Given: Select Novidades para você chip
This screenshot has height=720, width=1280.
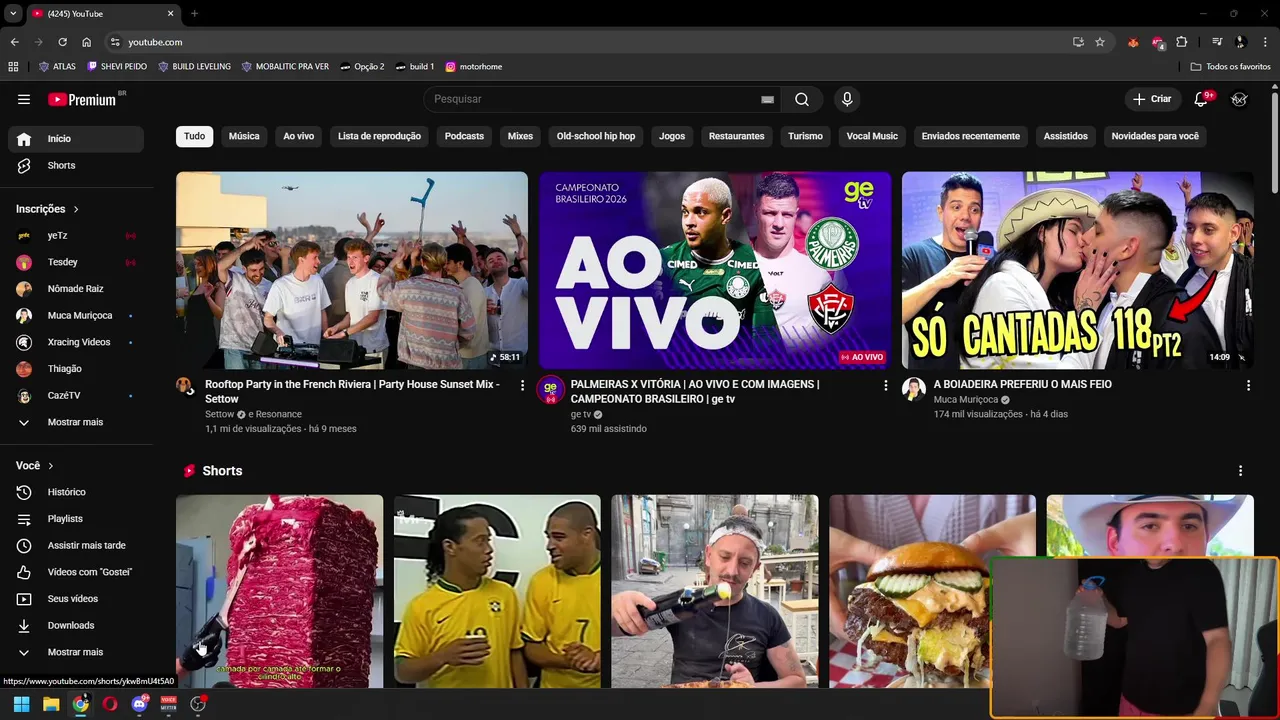Looking at the screenshot, I should click(x=1155, y=136).
